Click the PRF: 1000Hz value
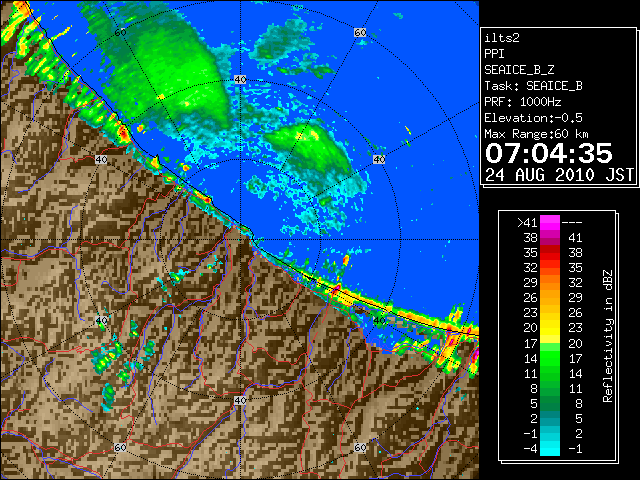Image resolution: width=640 pixels, height=480 pixels. pyautogui.click(x=523, y=102)
